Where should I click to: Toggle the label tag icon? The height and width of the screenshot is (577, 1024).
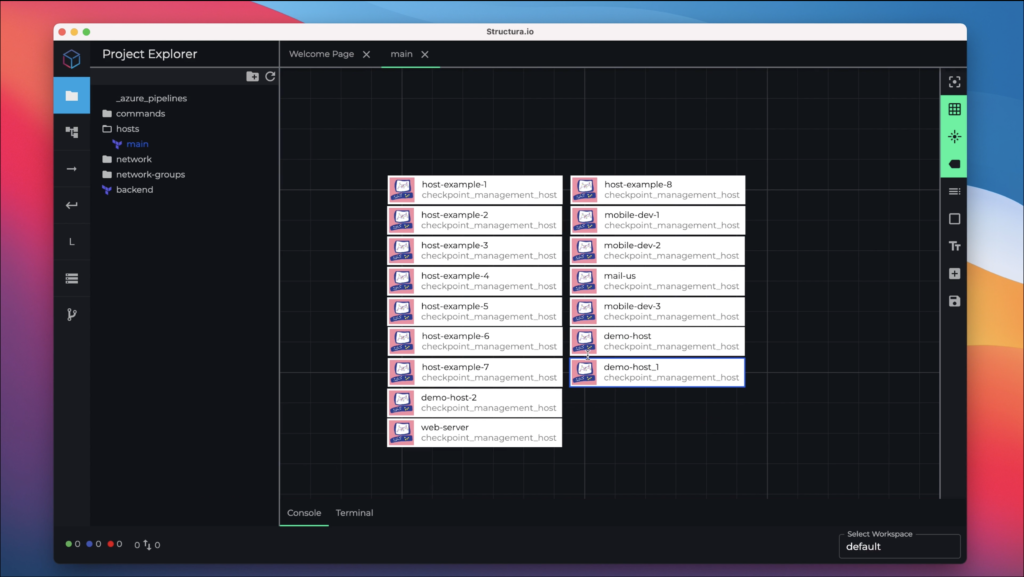coord(954,164)
